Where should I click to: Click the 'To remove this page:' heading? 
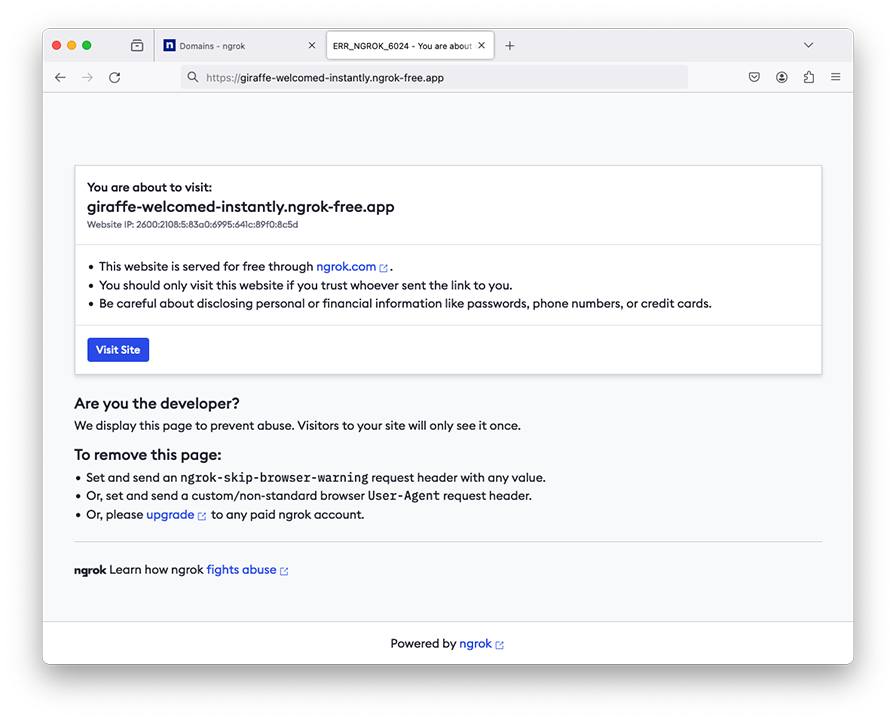pos(147,455)
